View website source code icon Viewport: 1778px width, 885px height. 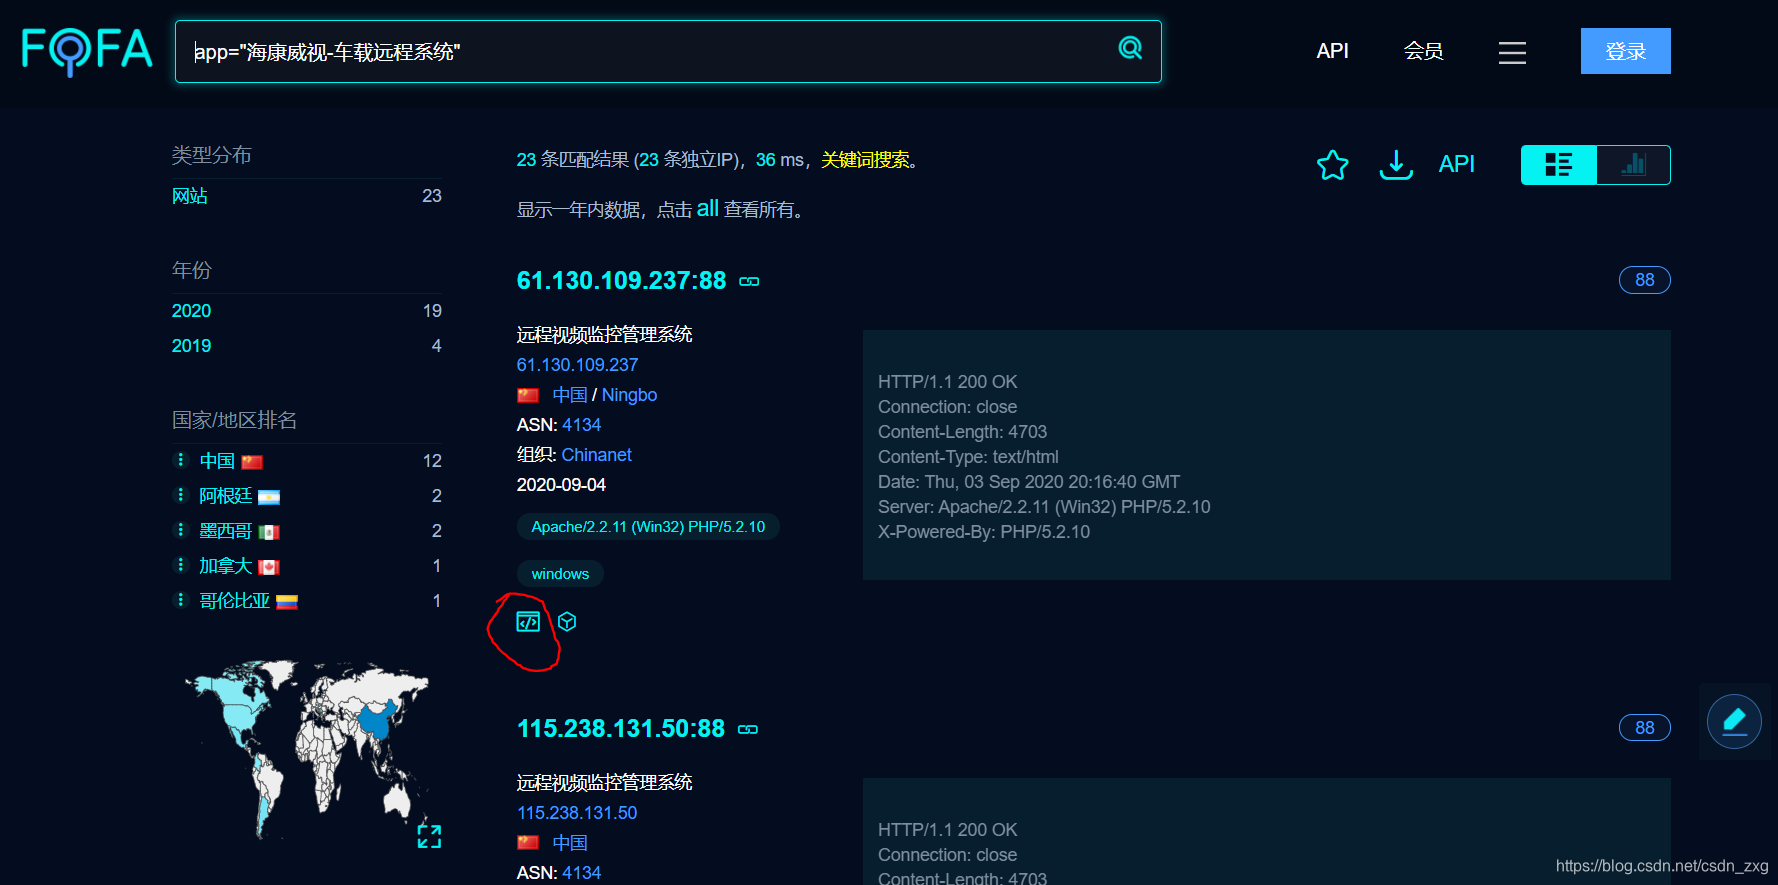(x=528, y=622)
